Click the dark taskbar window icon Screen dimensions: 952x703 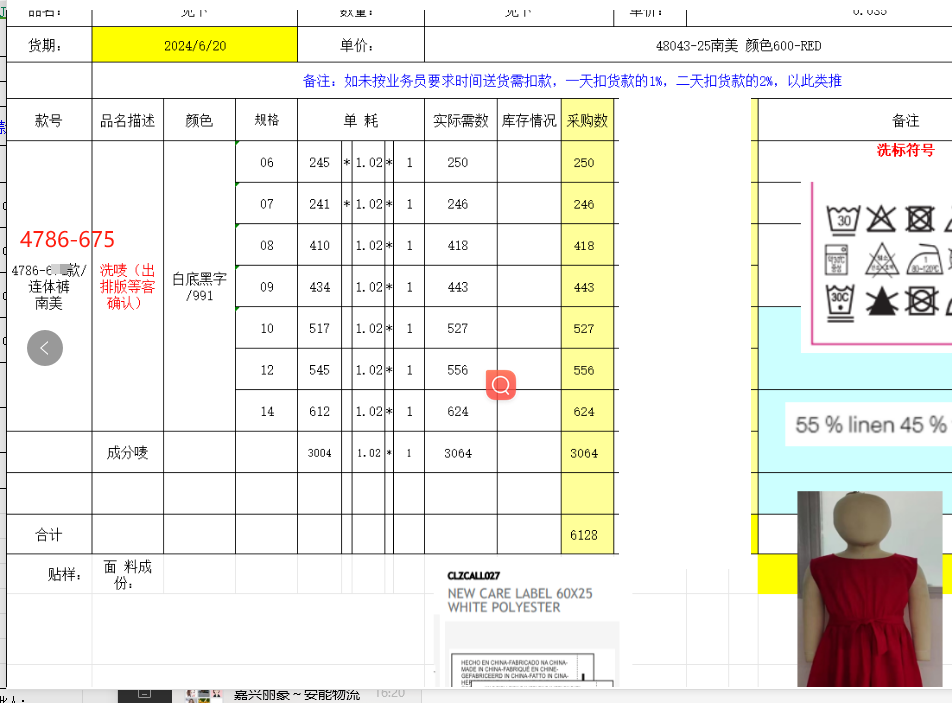pos(144,694)
